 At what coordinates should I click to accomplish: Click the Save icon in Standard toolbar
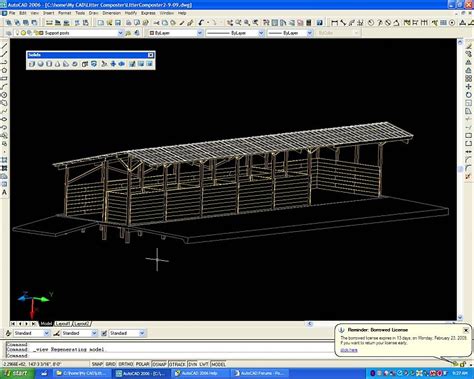118,23
